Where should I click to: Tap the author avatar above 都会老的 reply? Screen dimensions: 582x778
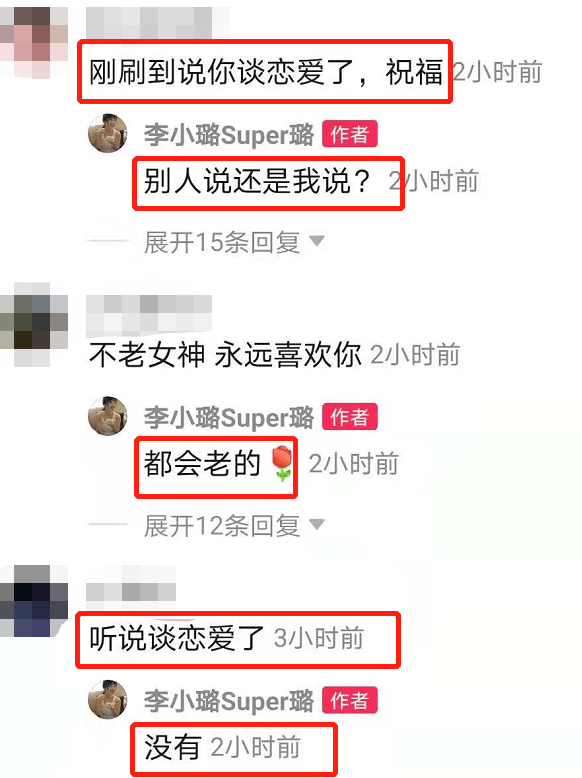[x=108, y=416]
